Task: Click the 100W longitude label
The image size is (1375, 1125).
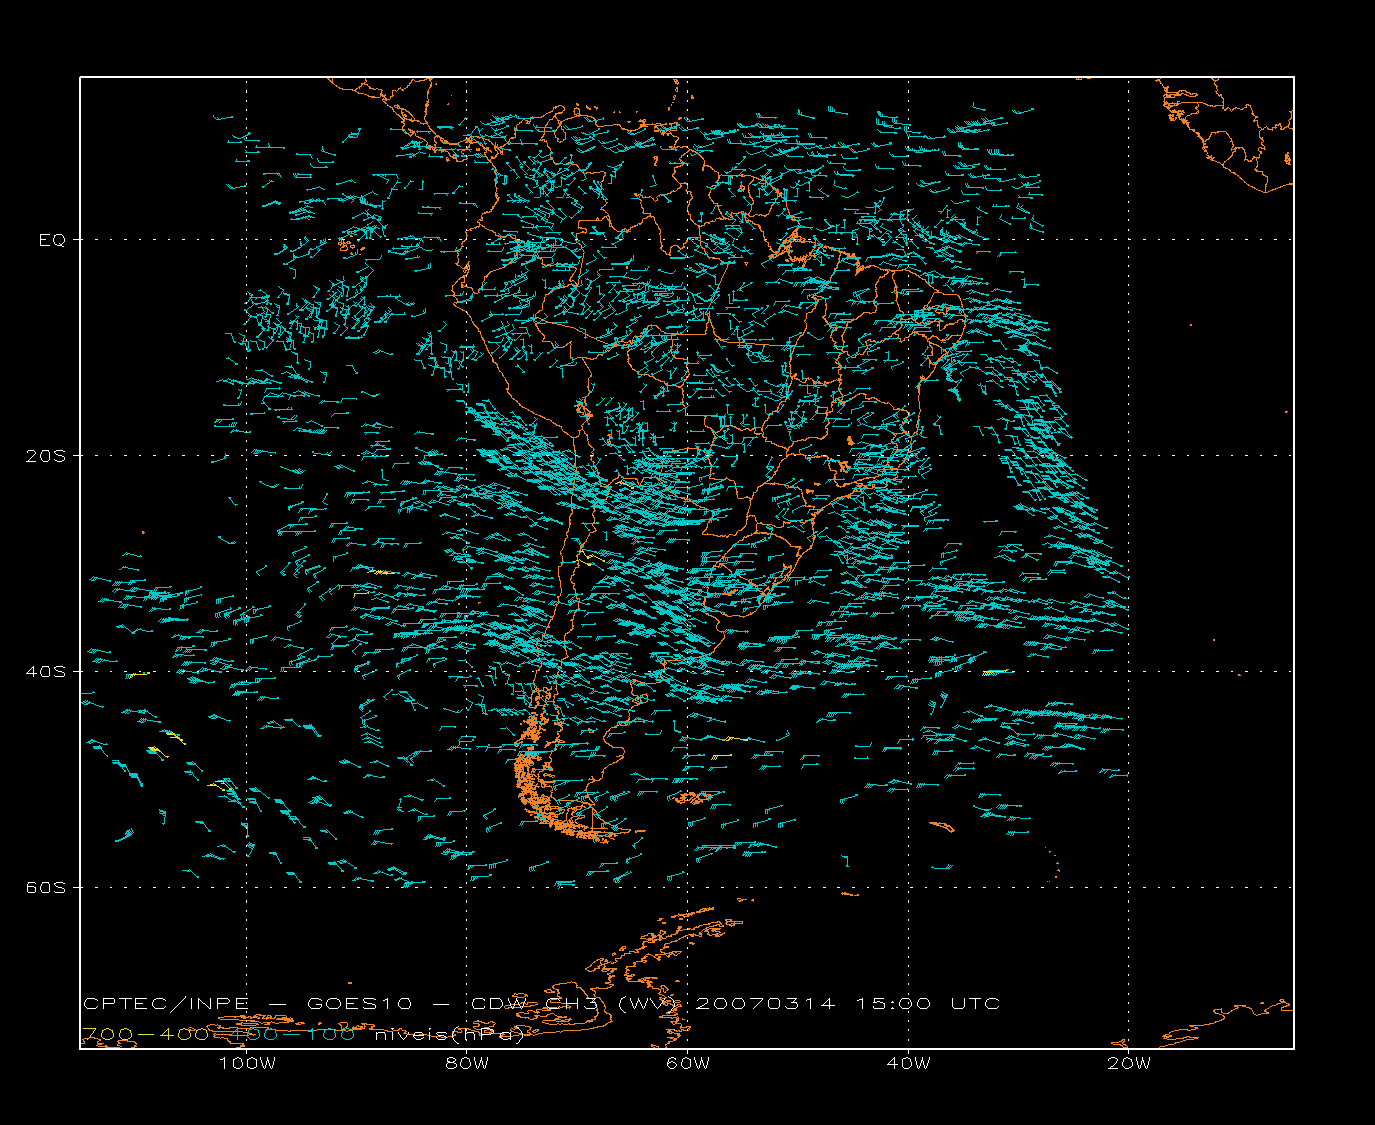Action: pyautogui.click(x=247, y=1063)
